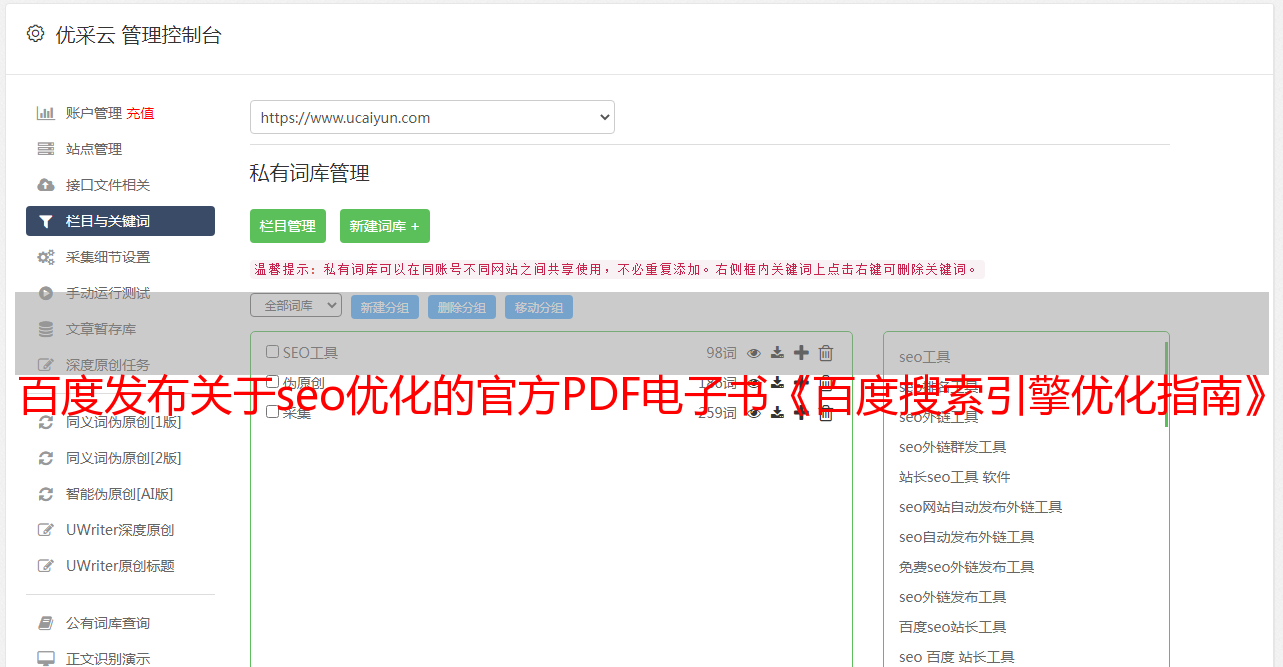The width and height of the screenshot is (1283, 667).
Task: Open 账户管理 via its bar chart icon
Action: (45, 113)
